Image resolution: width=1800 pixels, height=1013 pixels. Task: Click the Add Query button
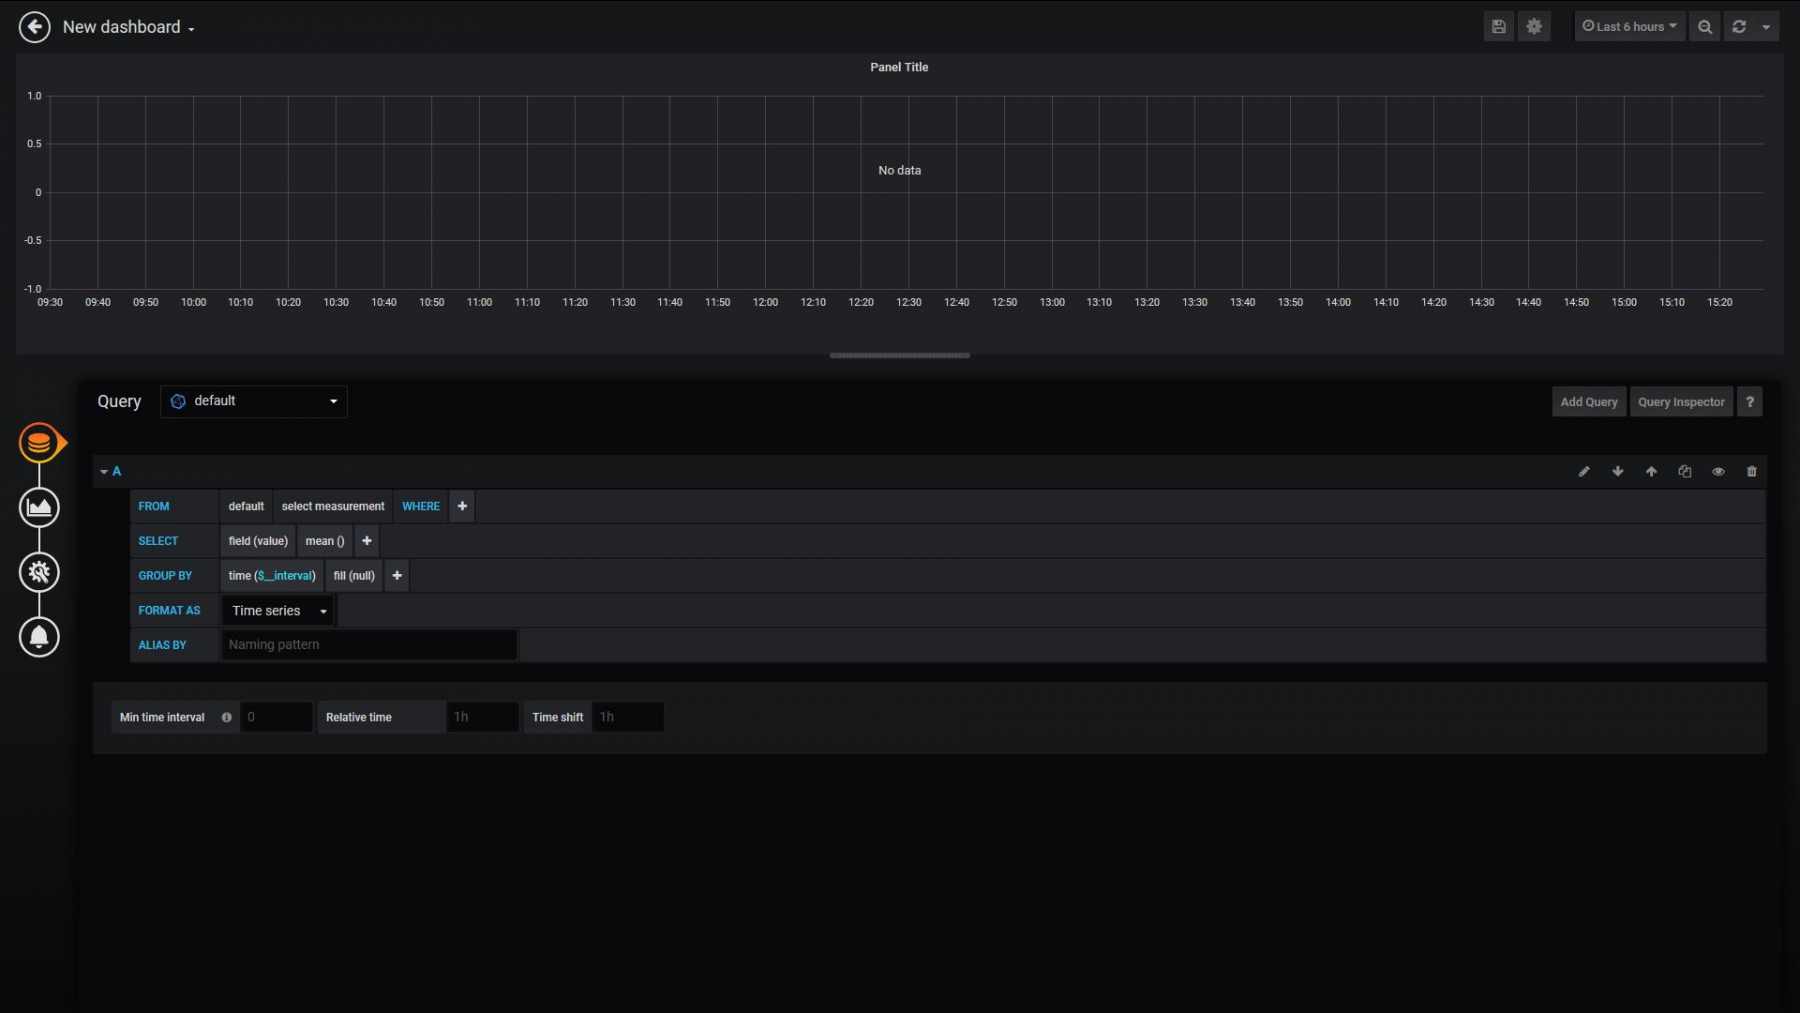[x=1588, y=402]
